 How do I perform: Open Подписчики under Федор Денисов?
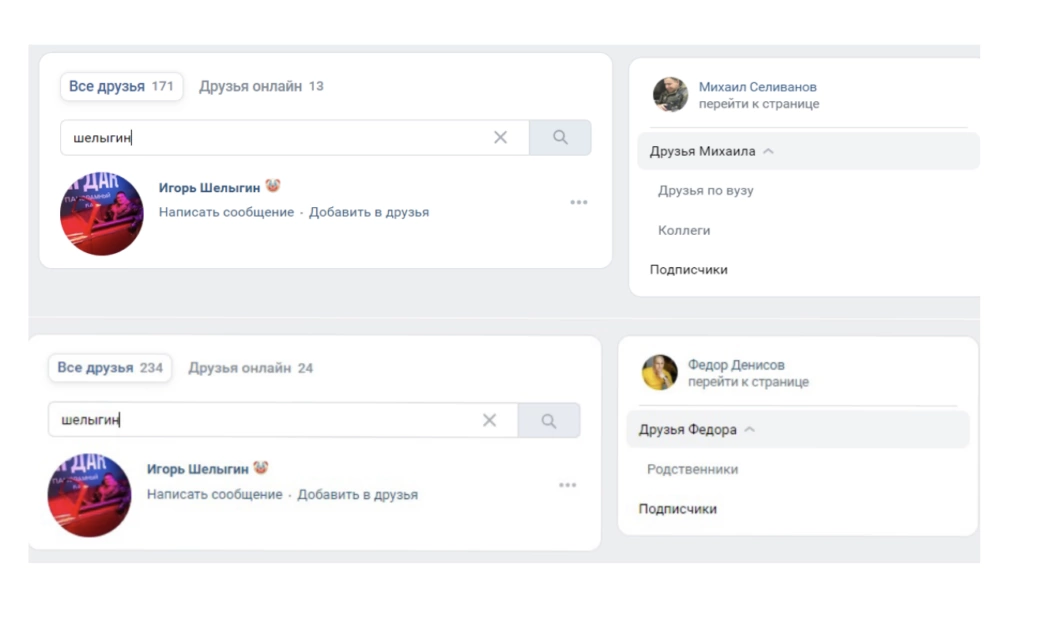(678, 509)
